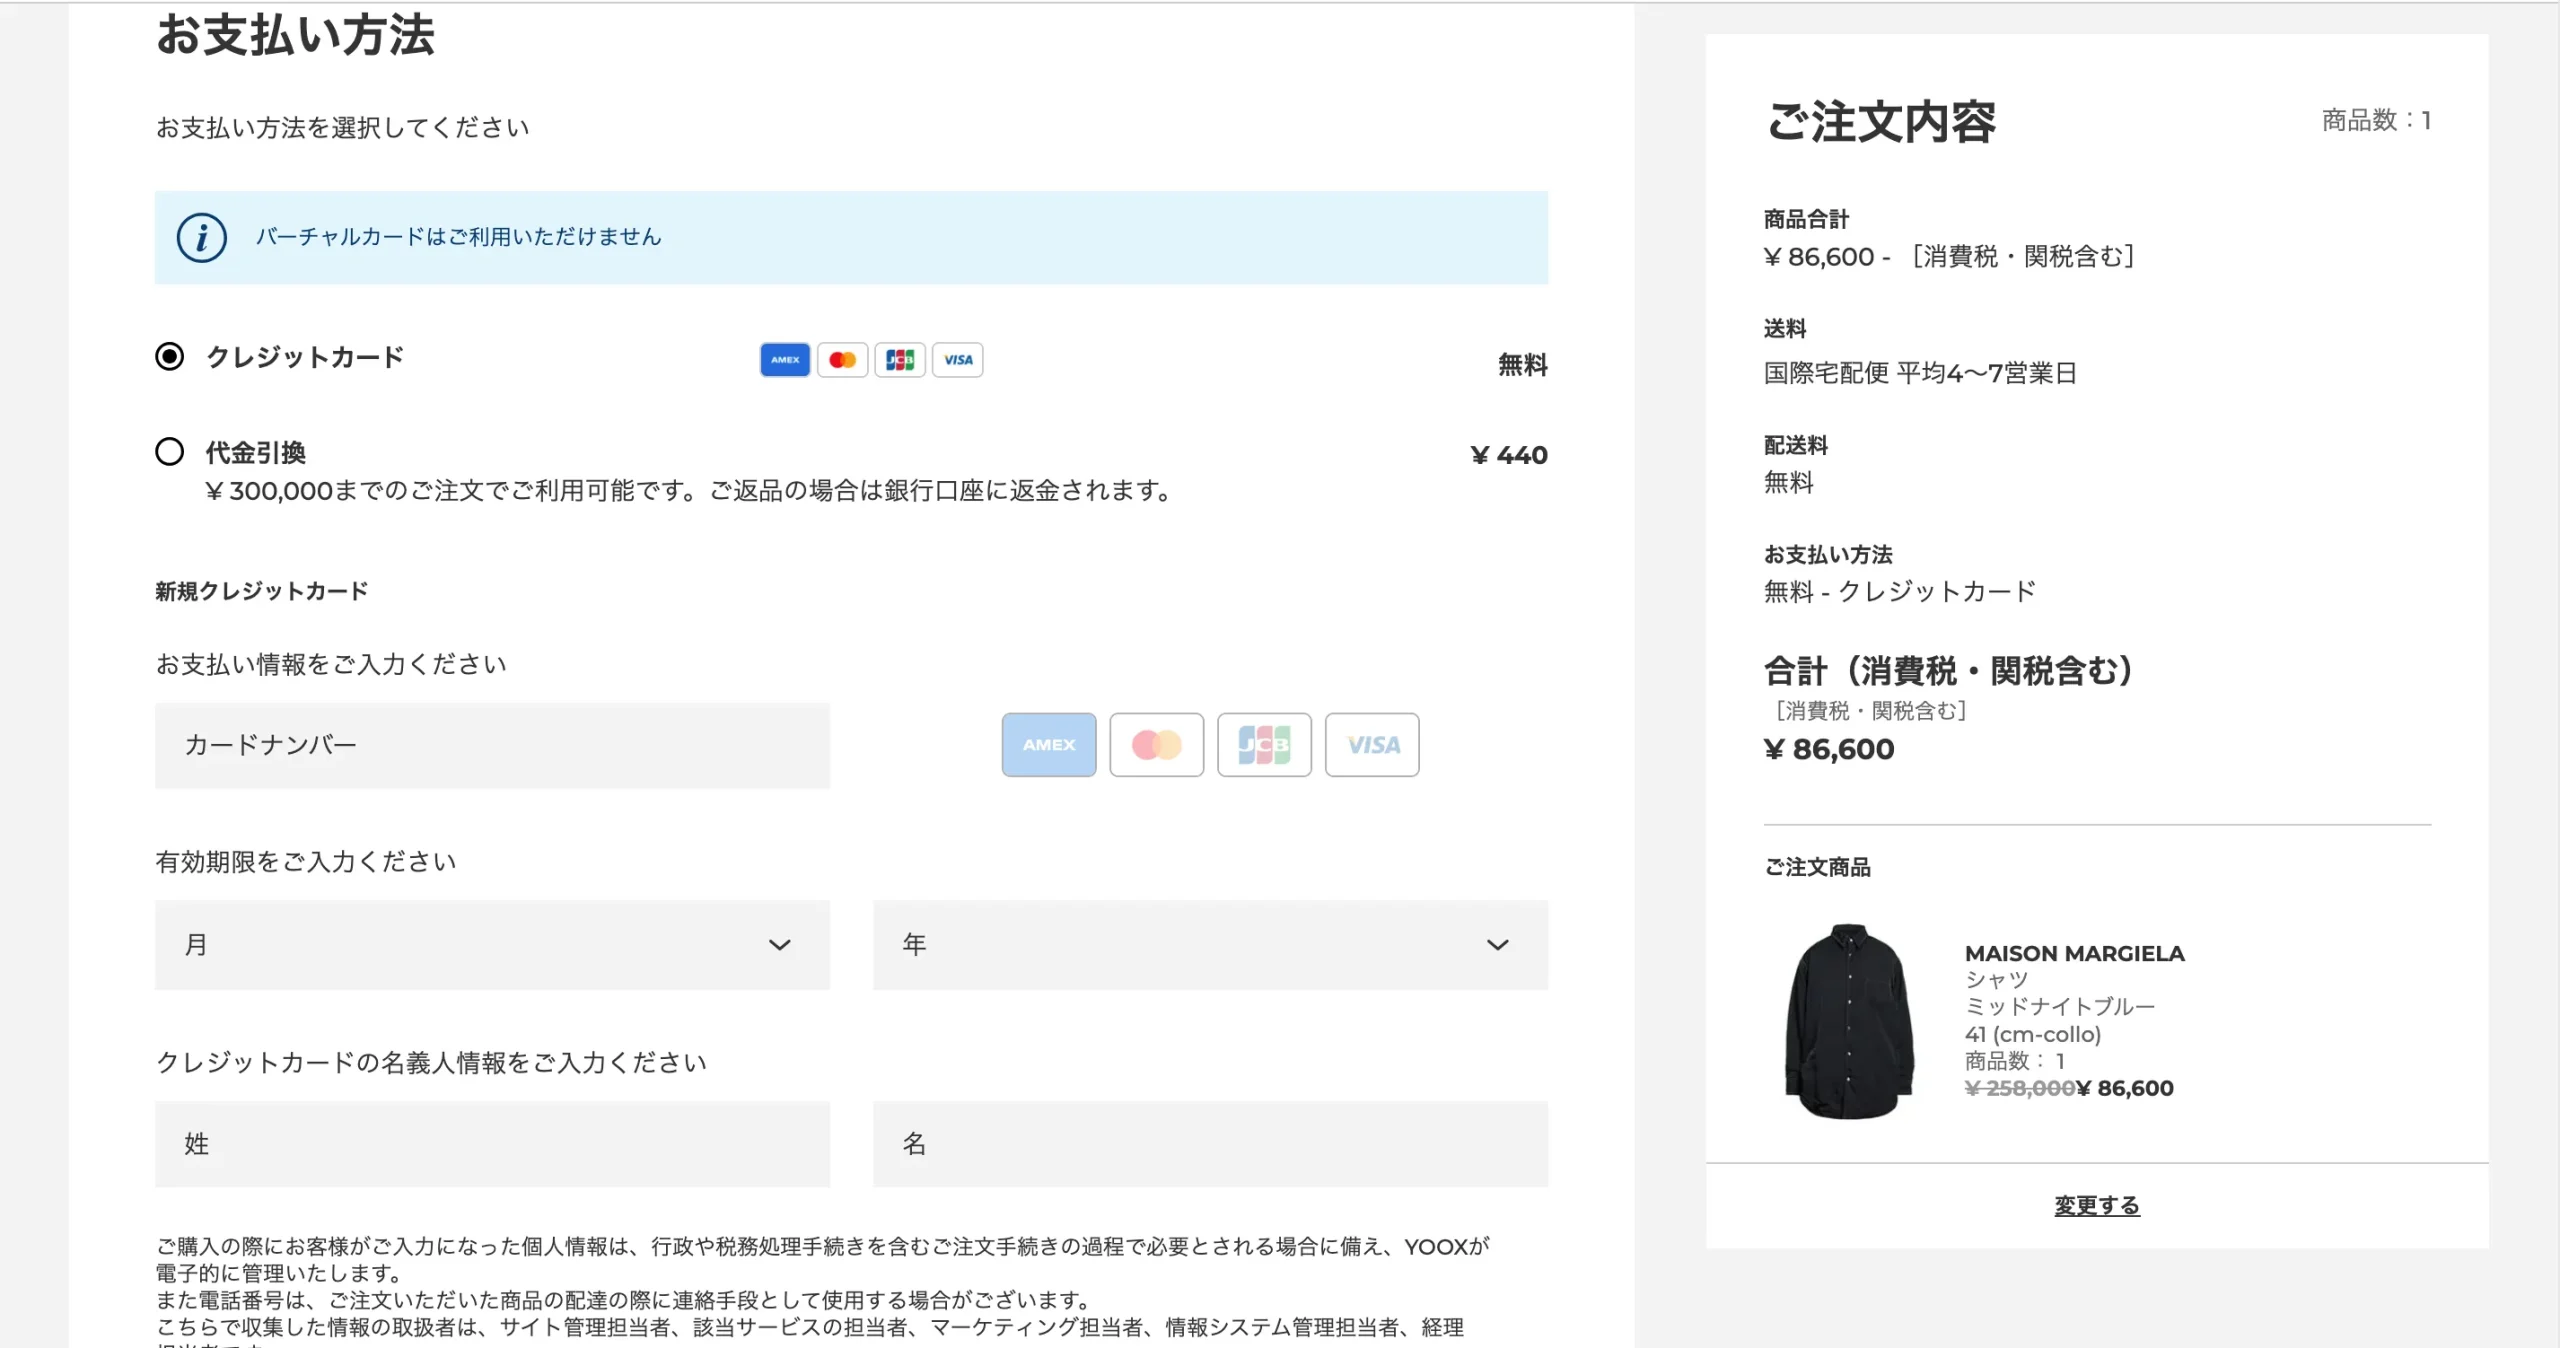
Task: Click small Mastercard logo beside クレジットカード
Action: coord(842,360)
